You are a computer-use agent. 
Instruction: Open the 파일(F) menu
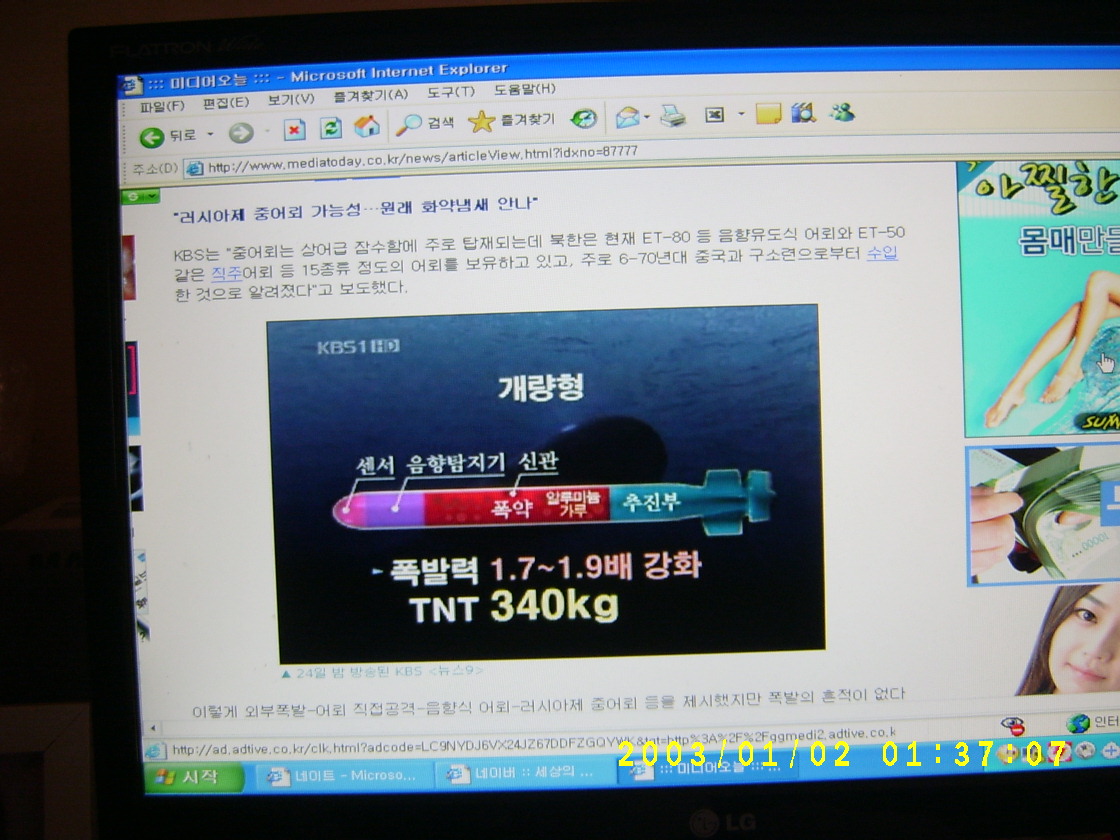[x=161, y=106]
